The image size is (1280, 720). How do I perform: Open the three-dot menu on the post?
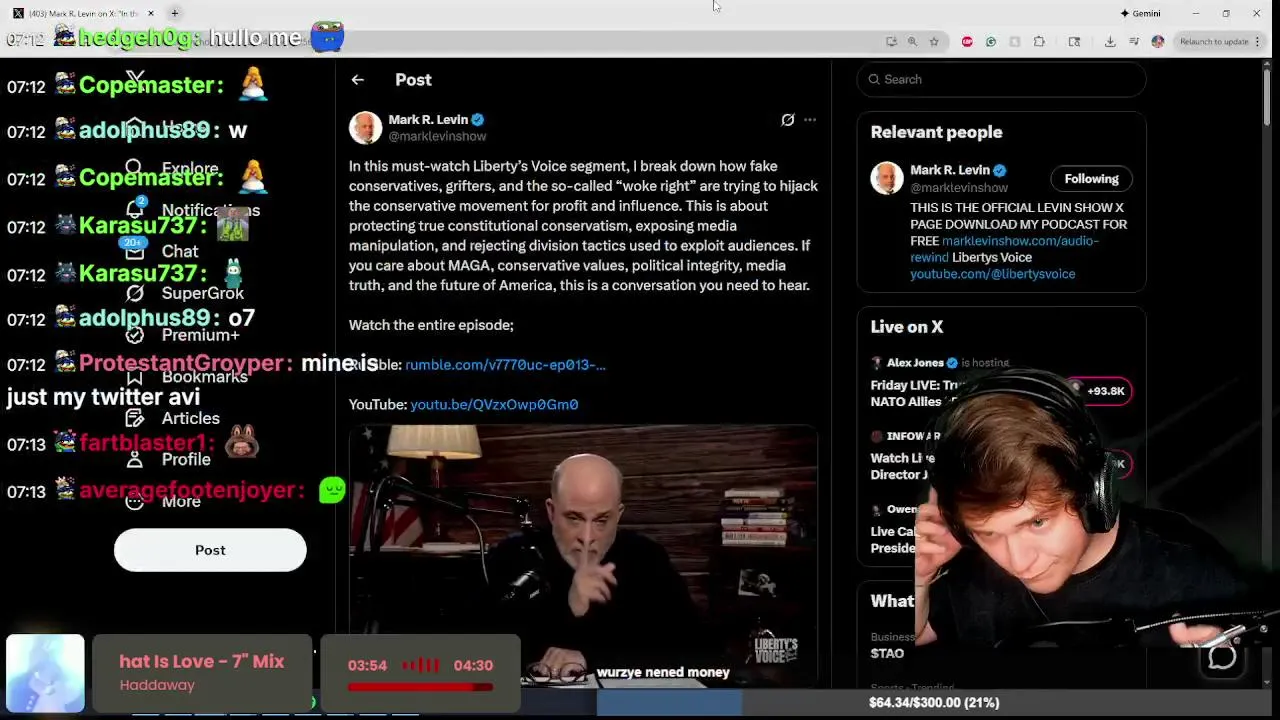(810, 120)
